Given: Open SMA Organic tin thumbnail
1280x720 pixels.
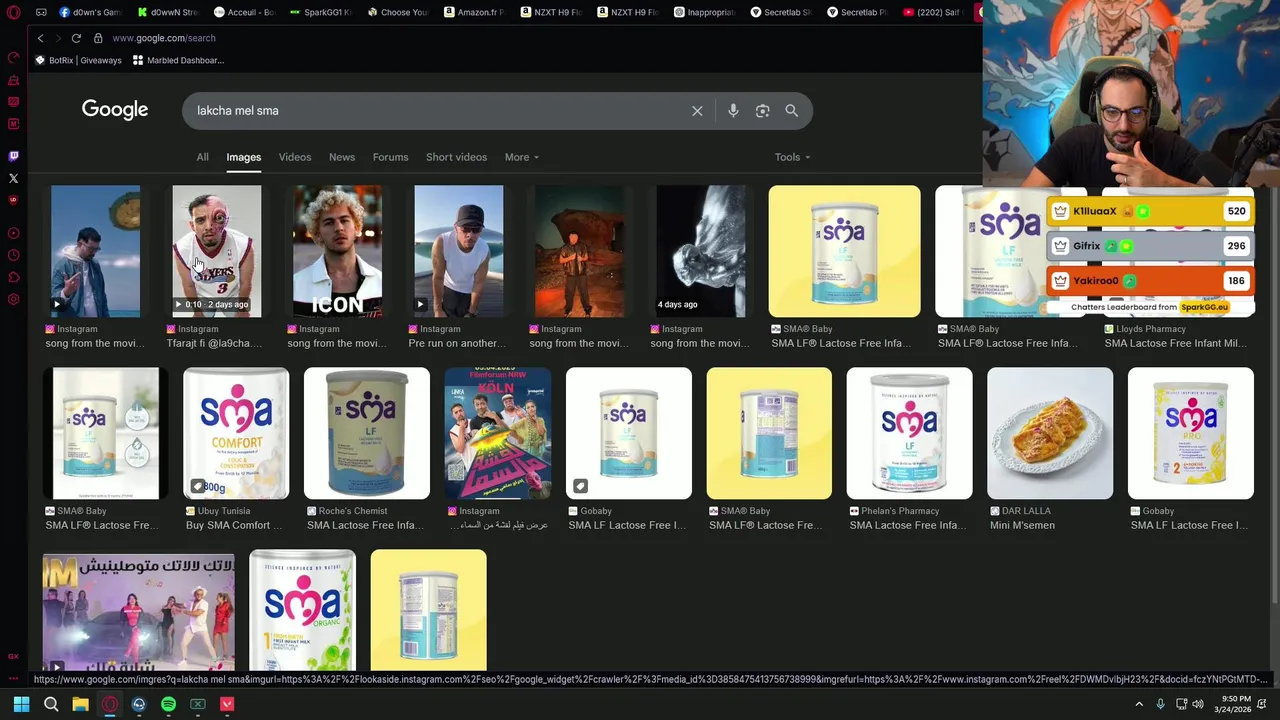Looking at the screenshot, I should click(x=302, y=610).
